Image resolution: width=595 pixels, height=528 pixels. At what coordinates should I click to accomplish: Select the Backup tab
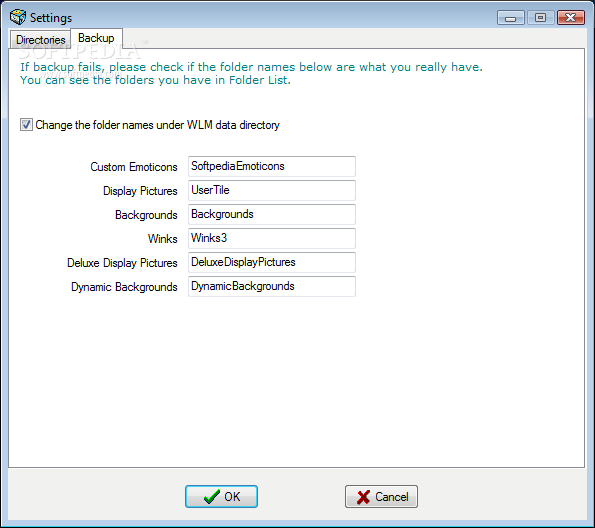(x=96, y=38)
